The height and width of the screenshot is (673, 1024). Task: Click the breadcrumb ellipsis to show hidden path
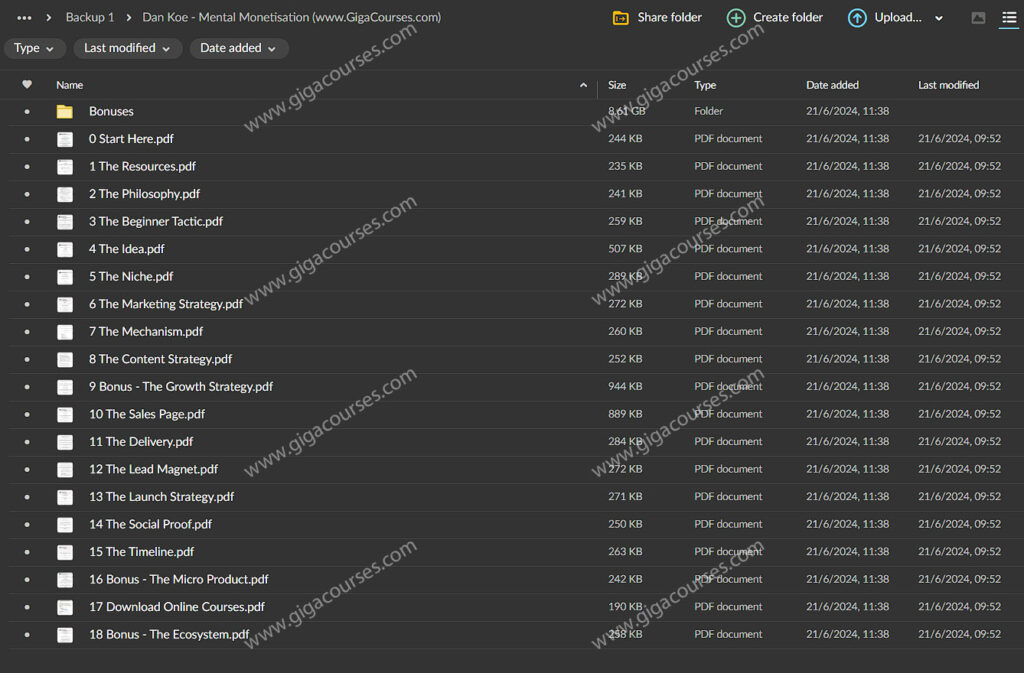click(24, 17)
